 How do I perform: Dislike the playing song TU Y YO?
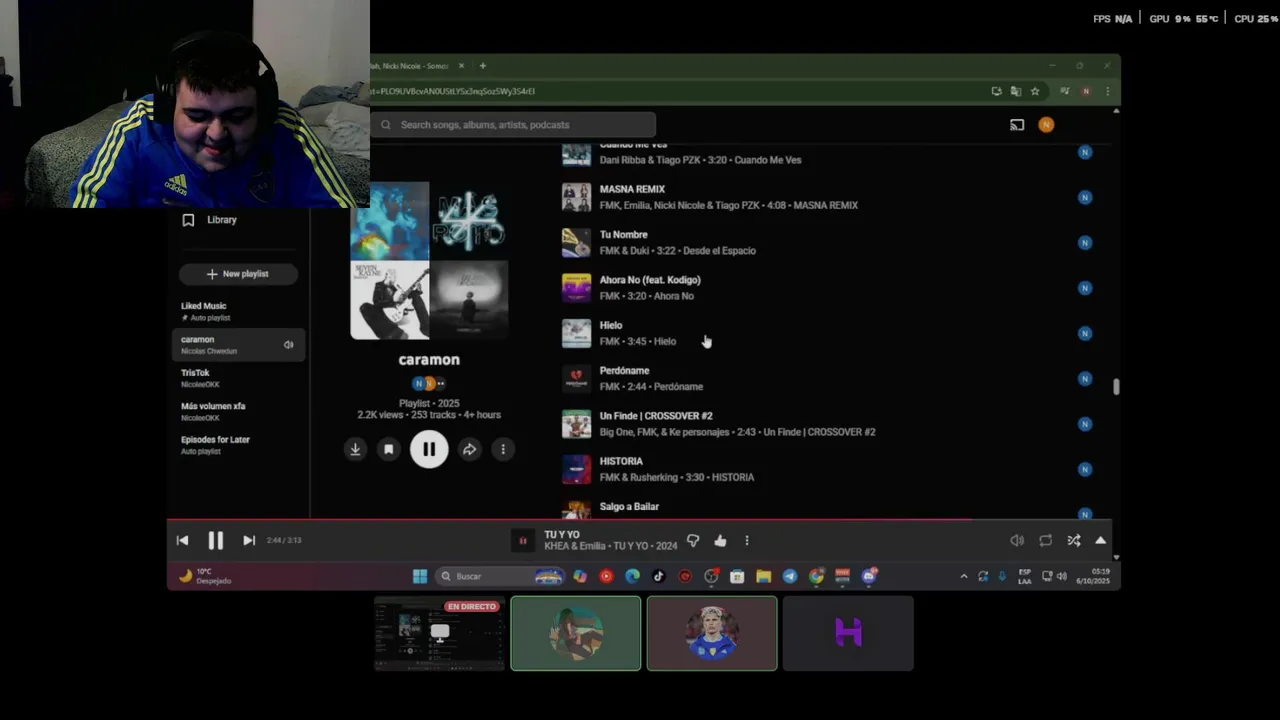tap(693, 540)
